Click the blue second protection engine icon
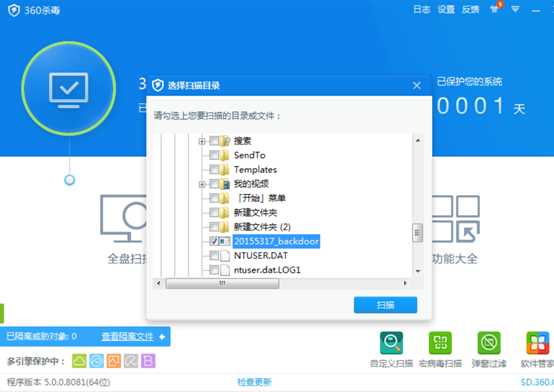Viewport: 554px width, 392px height. point(96,361)
